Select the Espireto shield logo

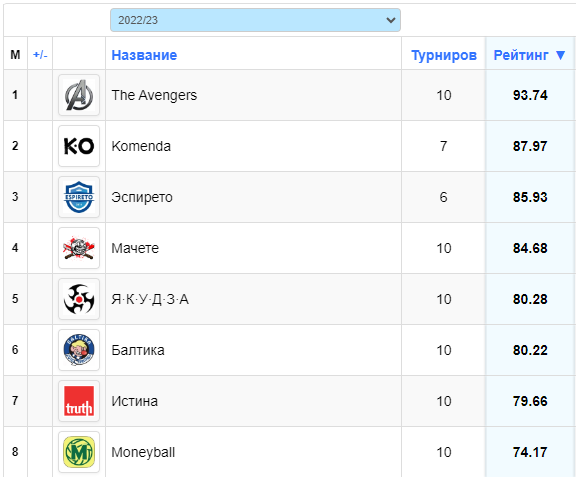pyautogui.click(x=79, y=197)
